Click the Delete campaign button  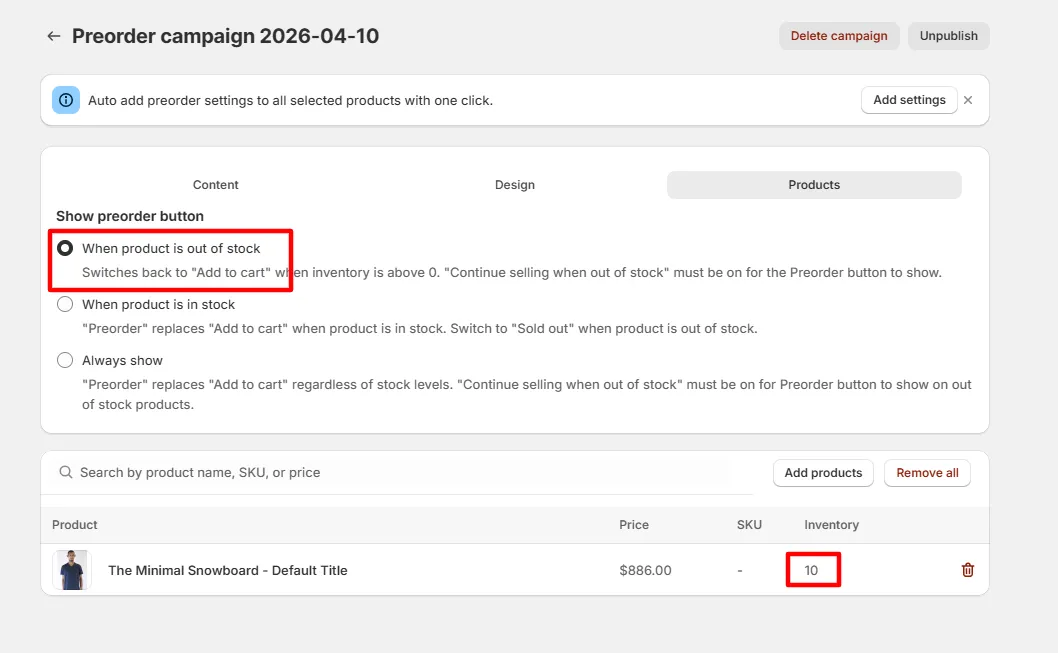pyautogui.click(x=839, y=36)
